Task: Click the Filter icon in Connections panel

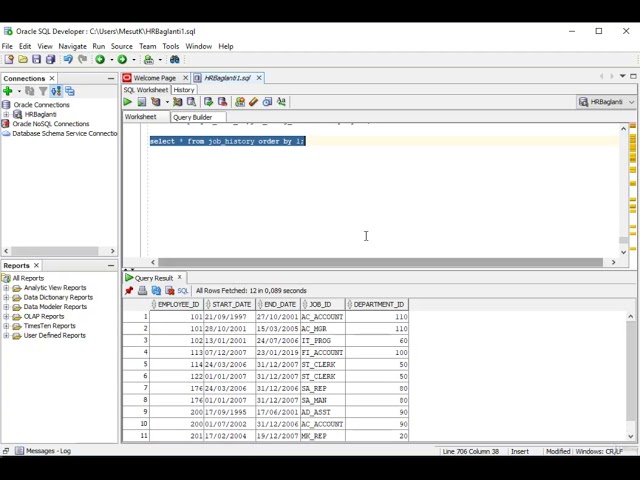Action: pos(43,91)
